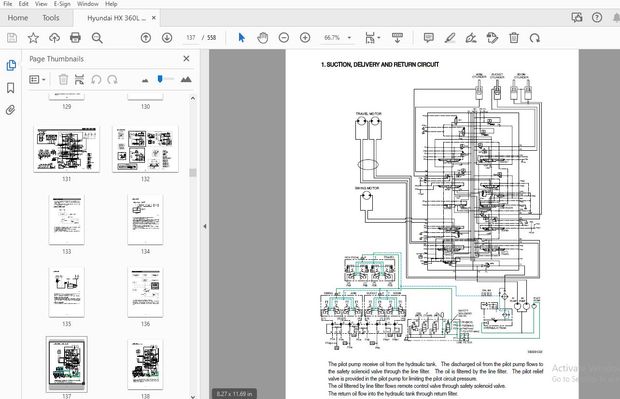Click the scrolling mode toolbar icon
Image resolution: width=620 pixels, height=399 pixels.
(x=397, y=38)
